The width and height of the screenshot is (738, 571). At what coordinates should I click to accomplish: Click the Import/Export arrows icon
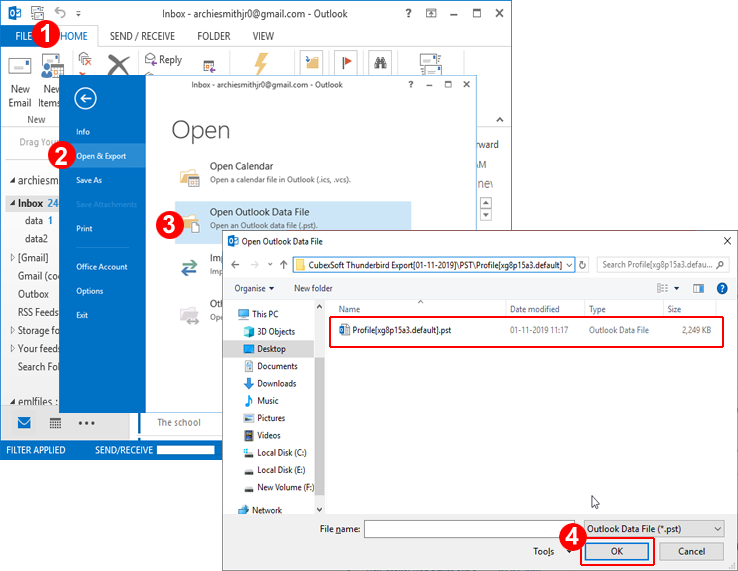click(190, 268)
